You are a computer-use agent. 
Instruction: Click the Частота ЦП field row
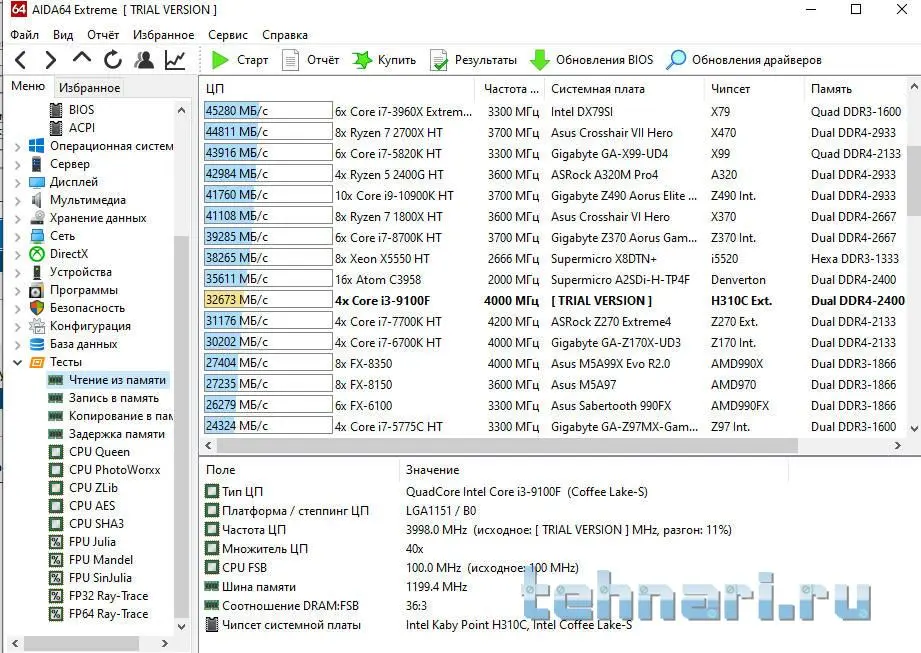tap(493, 530)
